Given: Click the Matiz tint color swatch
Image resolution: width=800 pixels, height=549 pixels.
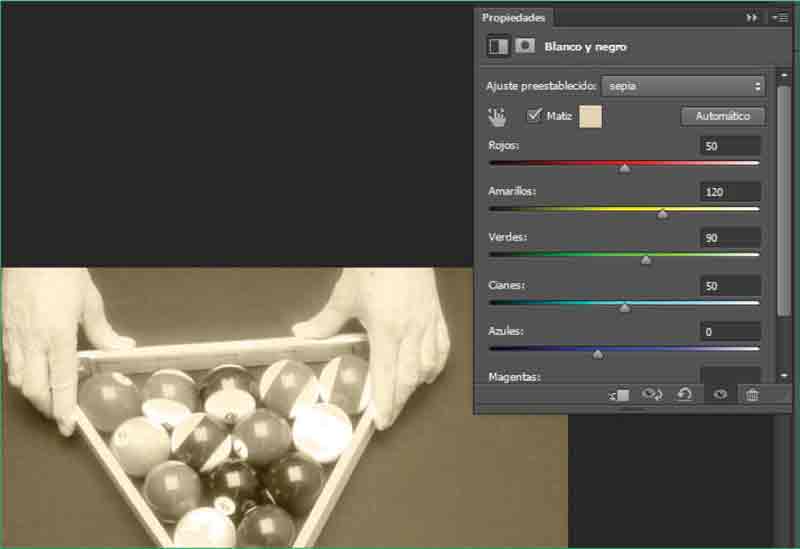Looking at the screenshot, I should pyautogui.click(x=591, y=117).
